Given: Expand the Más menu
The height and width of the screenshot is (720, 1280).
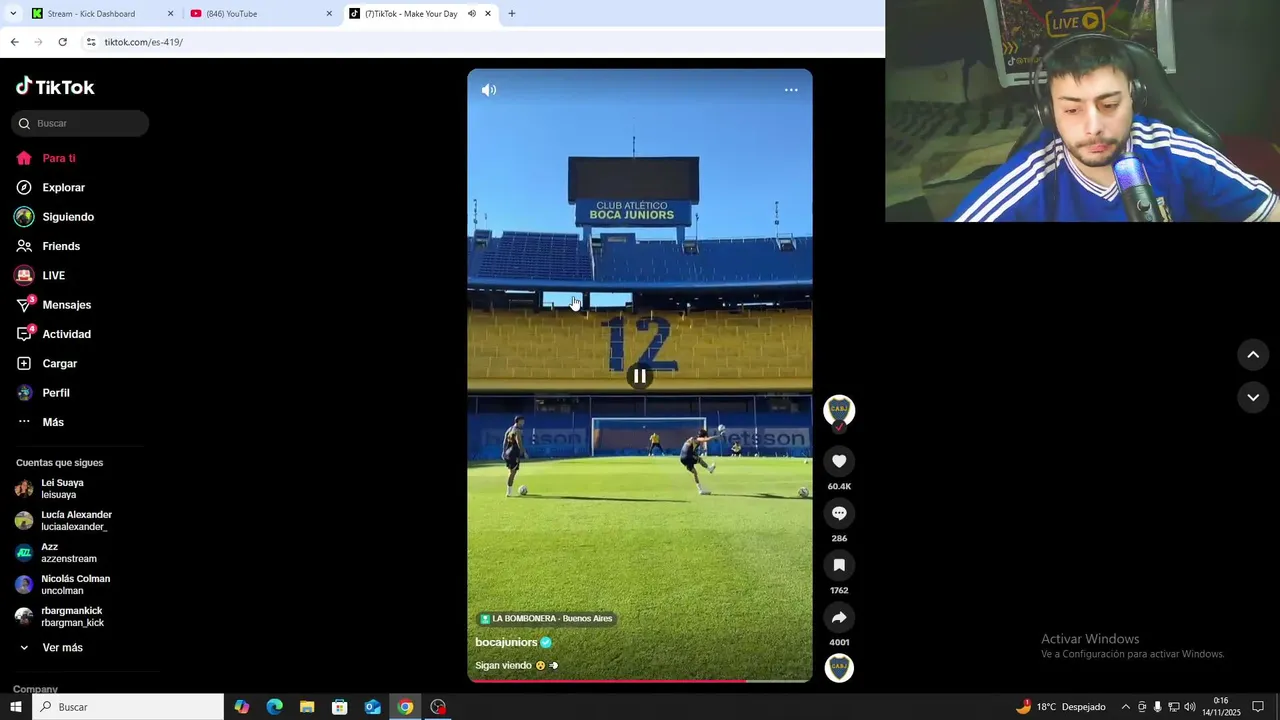Looking at the screenshot, I should point(40,422).
